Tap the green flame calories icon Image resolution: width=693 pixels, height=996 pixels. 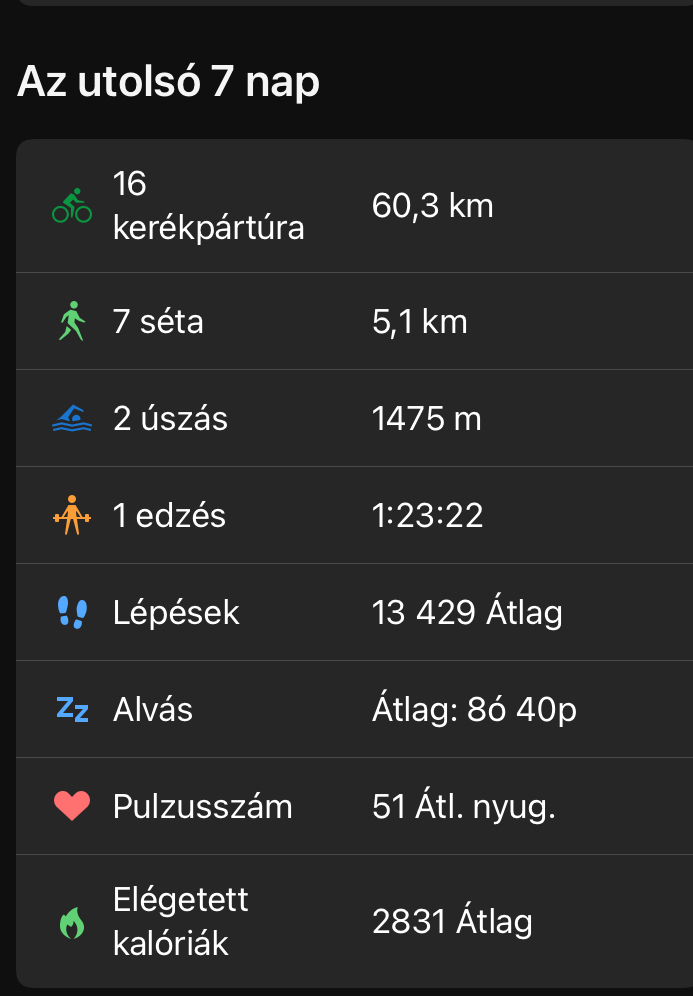72,922
